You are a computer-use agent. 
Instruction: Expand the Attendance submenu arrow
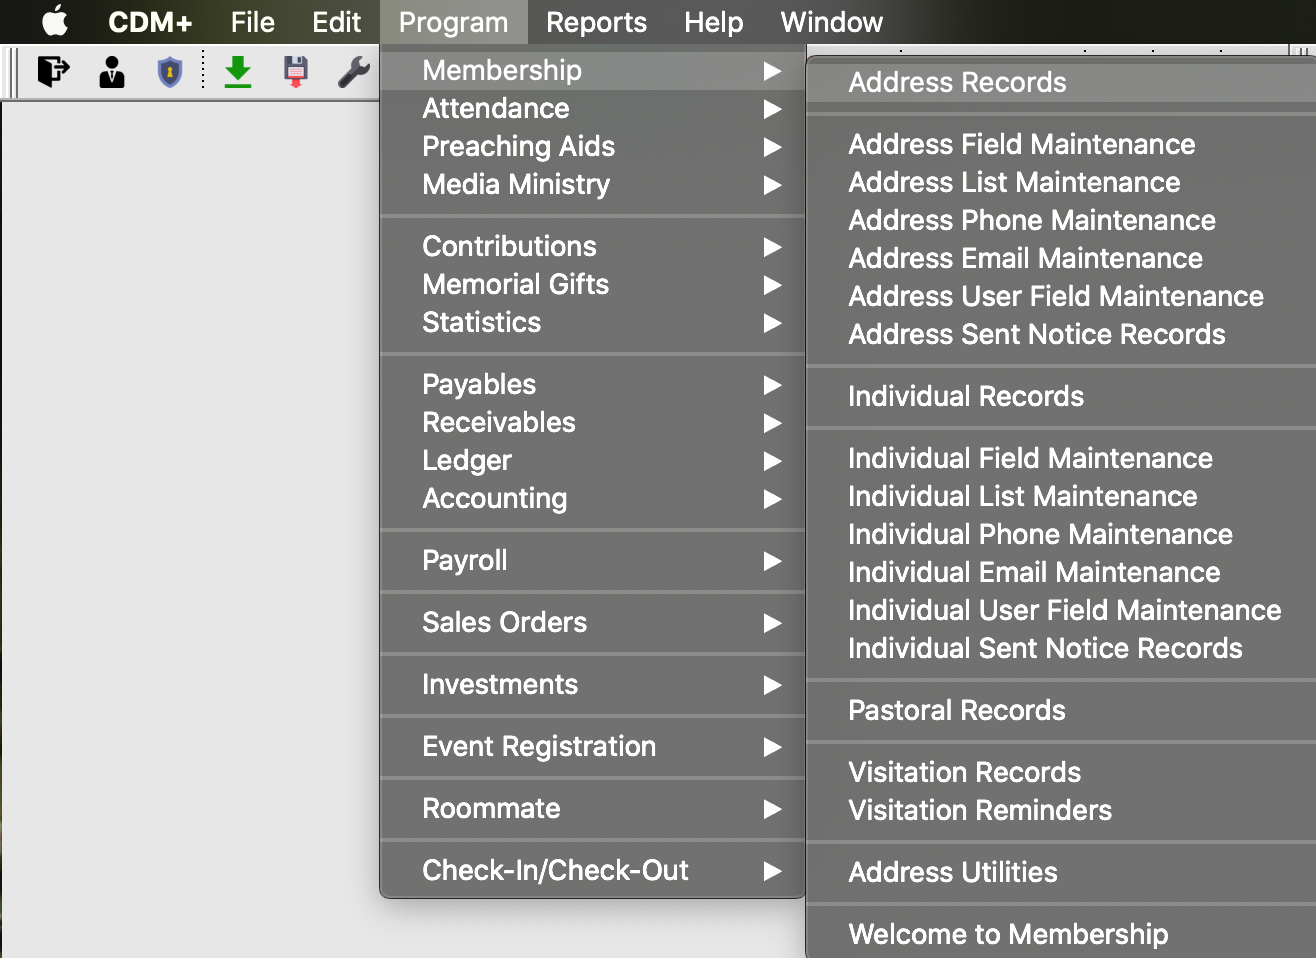[x=772, y=110]
